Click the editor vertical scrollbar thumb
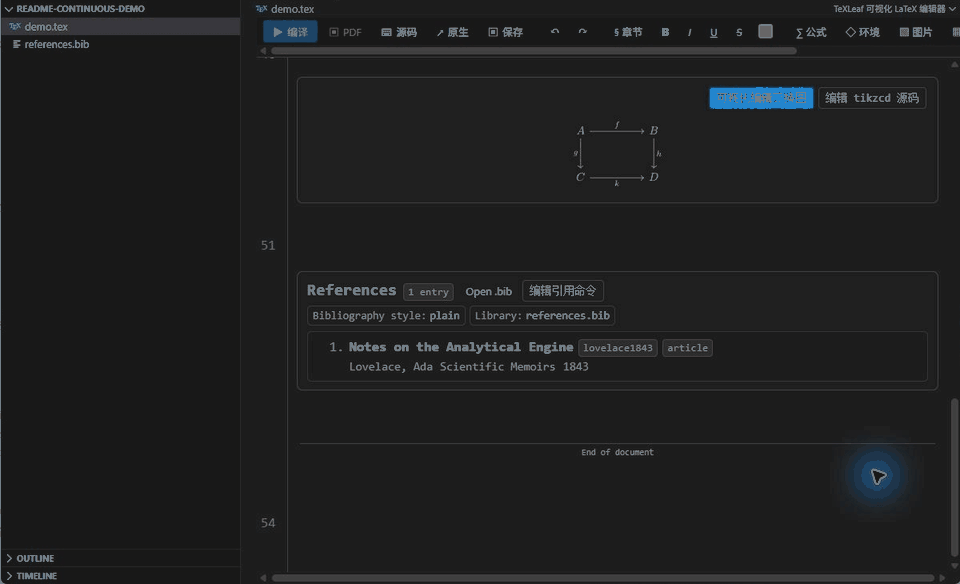The width and height of the screenshot is (960, 584). 954,477
